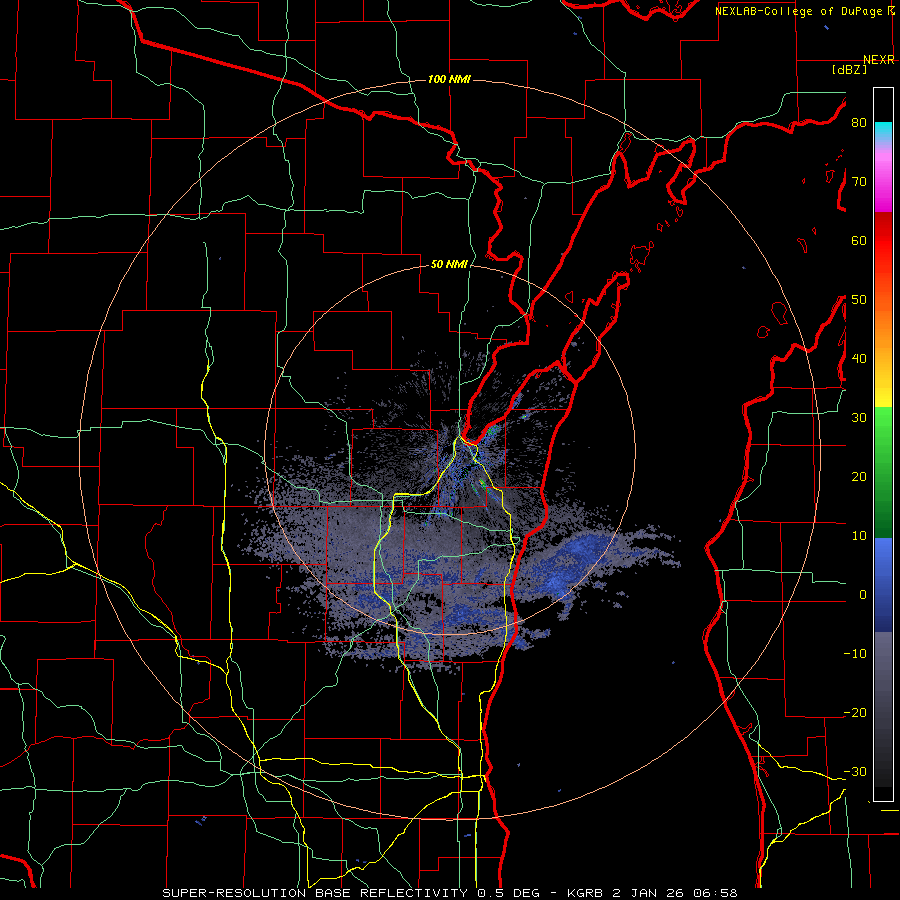Click the [dBZ] units label
Screen dimensions: 900x900
pyautogui.click(x=849, y=69)
